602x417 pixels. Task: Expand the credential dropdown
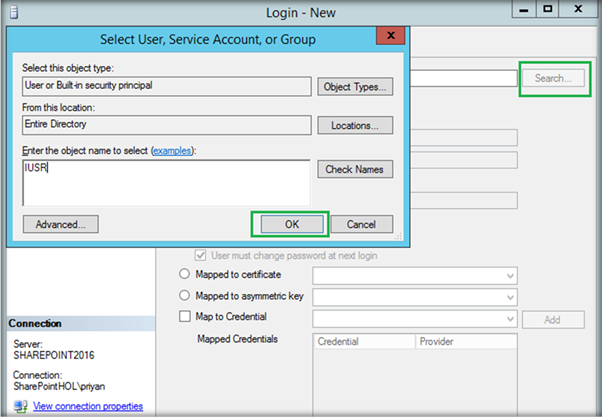[x=510, y=319]
